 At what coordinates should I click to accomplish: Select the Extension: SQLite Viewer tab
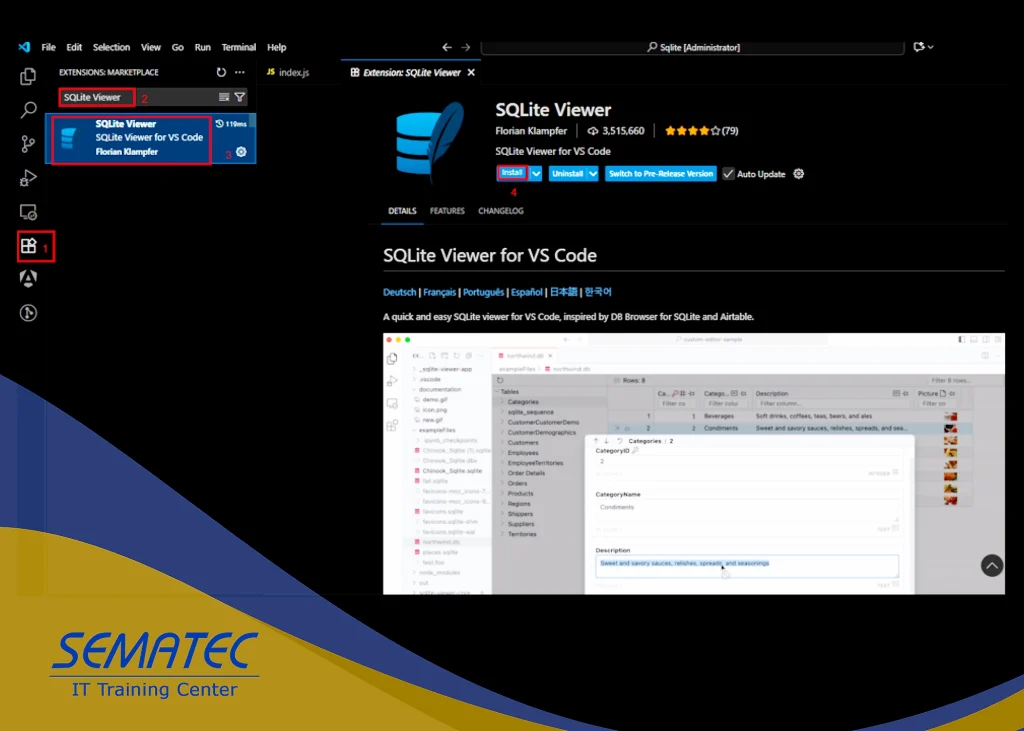tap(411, 73)
